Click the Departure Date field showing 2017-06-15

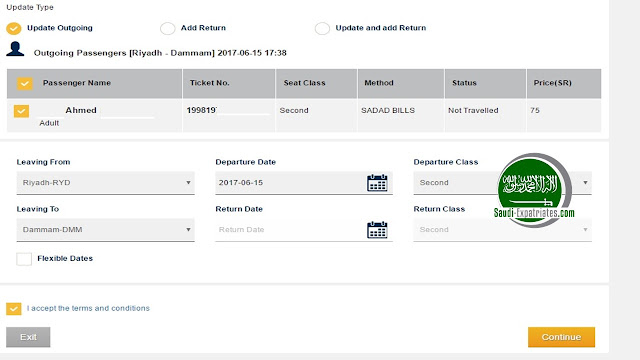[x=290, y=183]
